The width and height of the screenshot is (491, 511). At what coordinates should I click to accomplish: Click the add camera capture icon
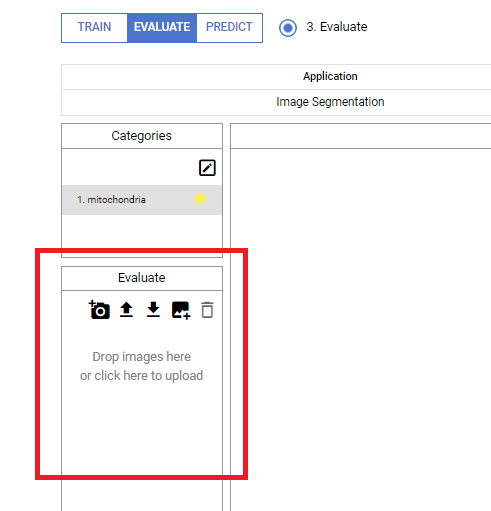(x=99, y=310)
